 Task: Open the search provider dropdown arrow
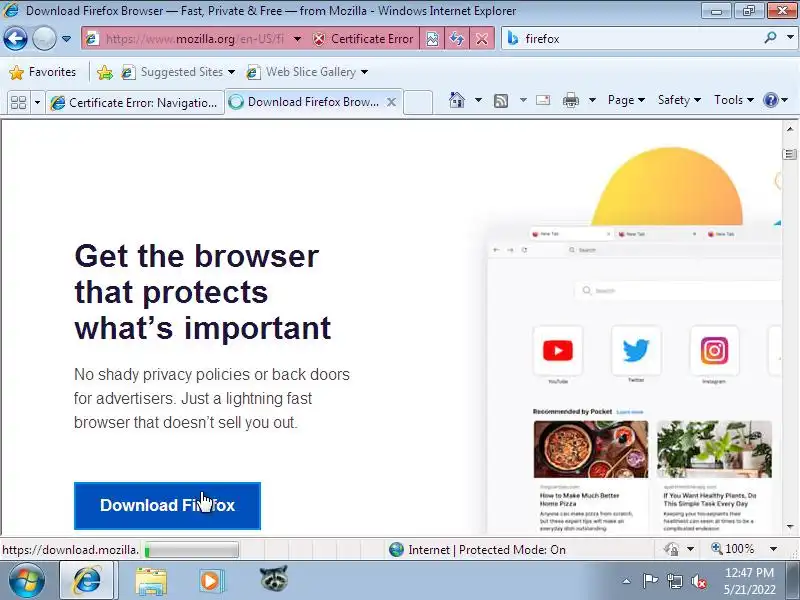(x=790, y=38)
